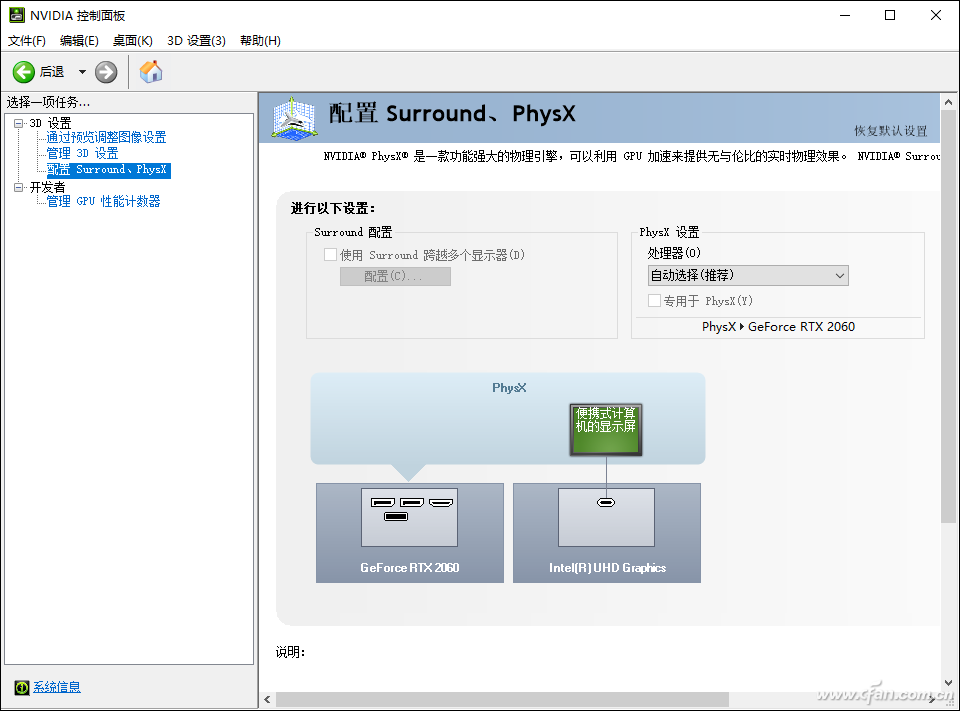
Task: Open the NVIDIA home icon on the toolbar
Action: [150, 71]
